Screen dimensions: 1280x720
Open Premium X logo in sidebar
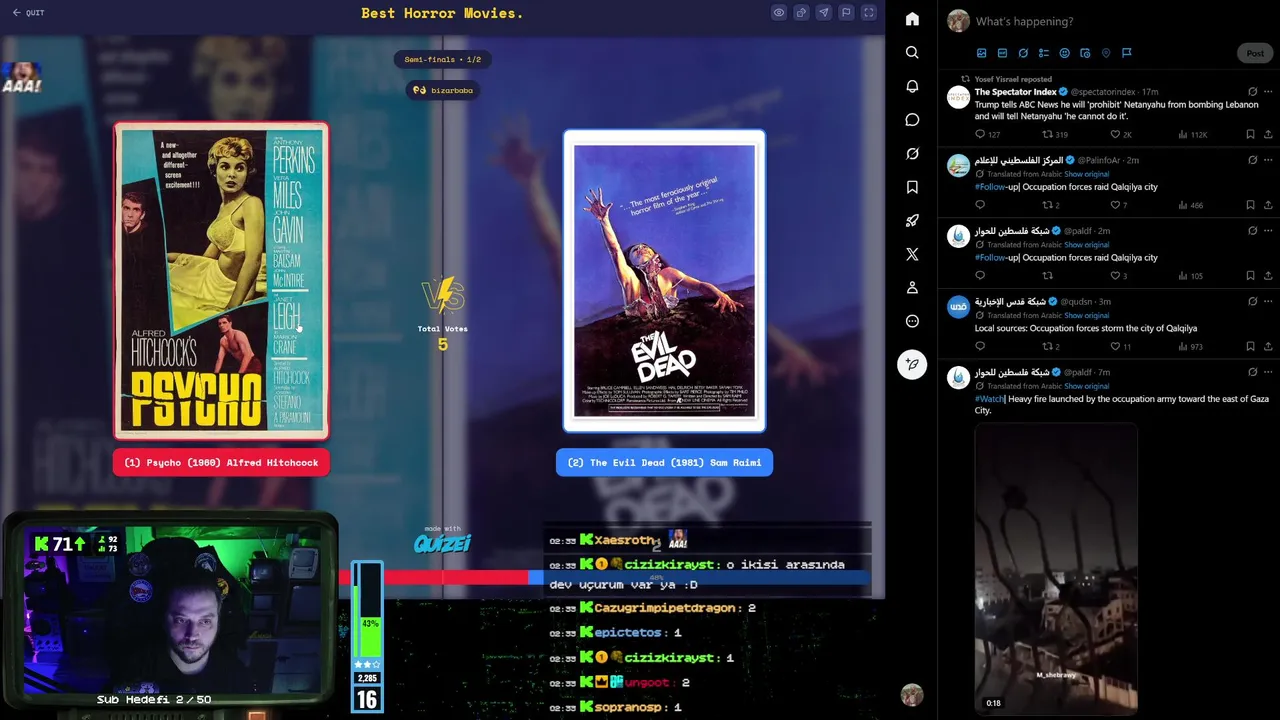pos(912,255)
